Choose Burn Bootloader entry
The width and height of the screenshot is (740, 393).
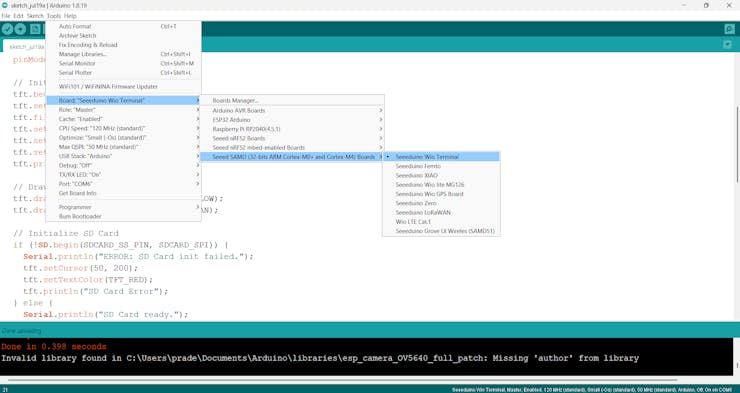123,217
